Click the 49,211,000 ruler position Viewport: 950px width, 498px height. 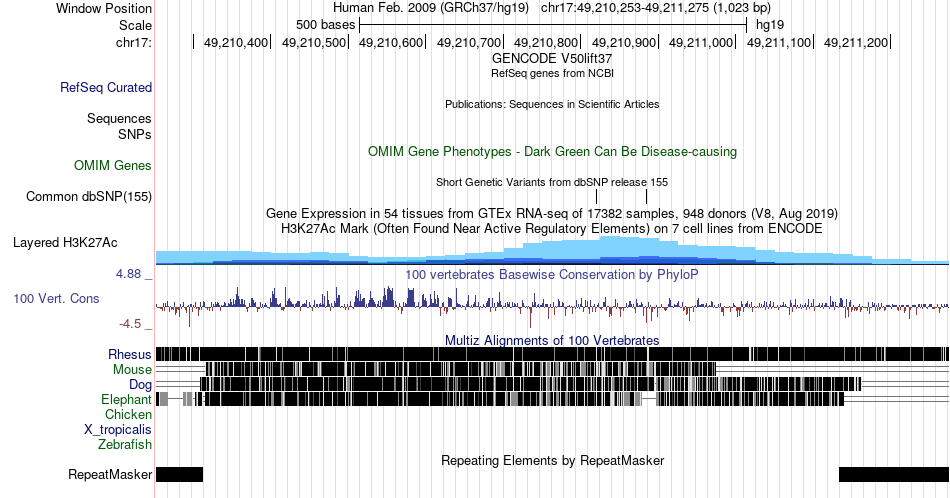click(x=700, y=42)
